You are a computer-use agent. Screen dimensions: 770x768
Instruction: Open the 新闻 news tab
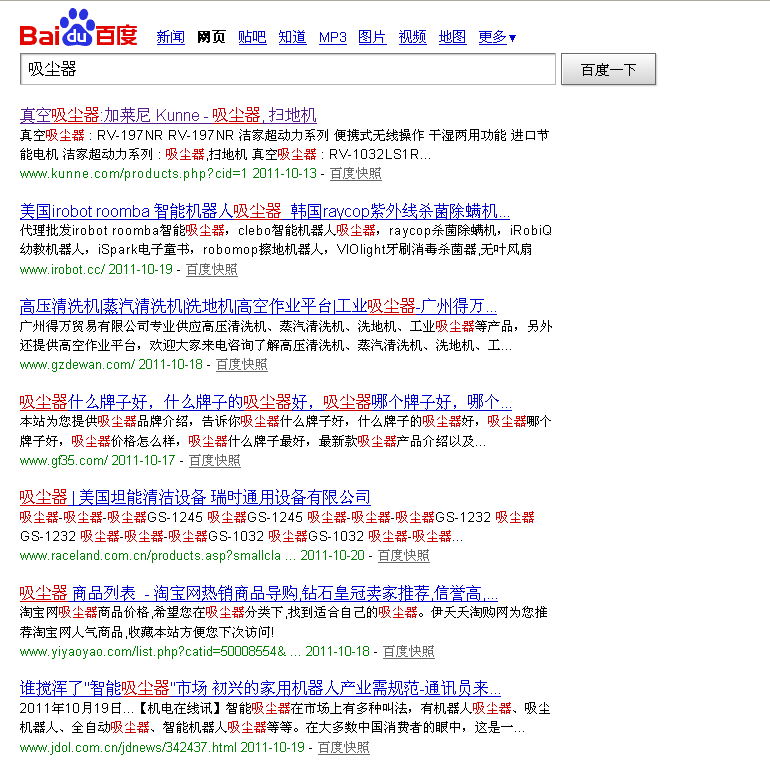point(170,37)
